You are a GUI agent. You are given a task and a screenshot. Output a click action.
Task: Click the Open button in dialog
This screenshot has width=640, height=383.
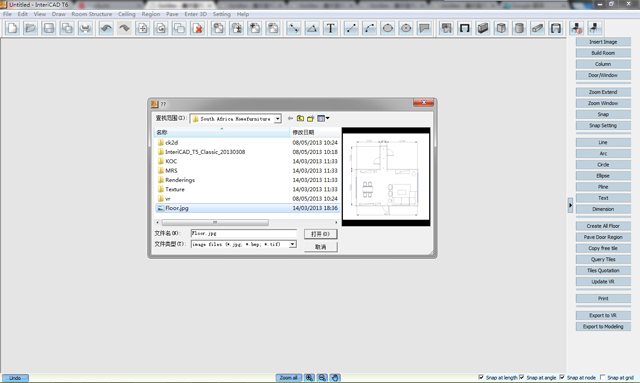coord(320,234)
